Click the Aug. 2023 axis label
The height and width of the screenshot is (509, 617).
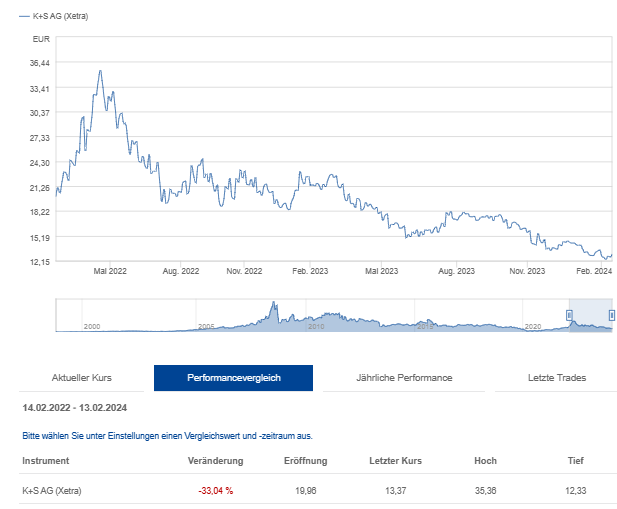coord(456,271)
